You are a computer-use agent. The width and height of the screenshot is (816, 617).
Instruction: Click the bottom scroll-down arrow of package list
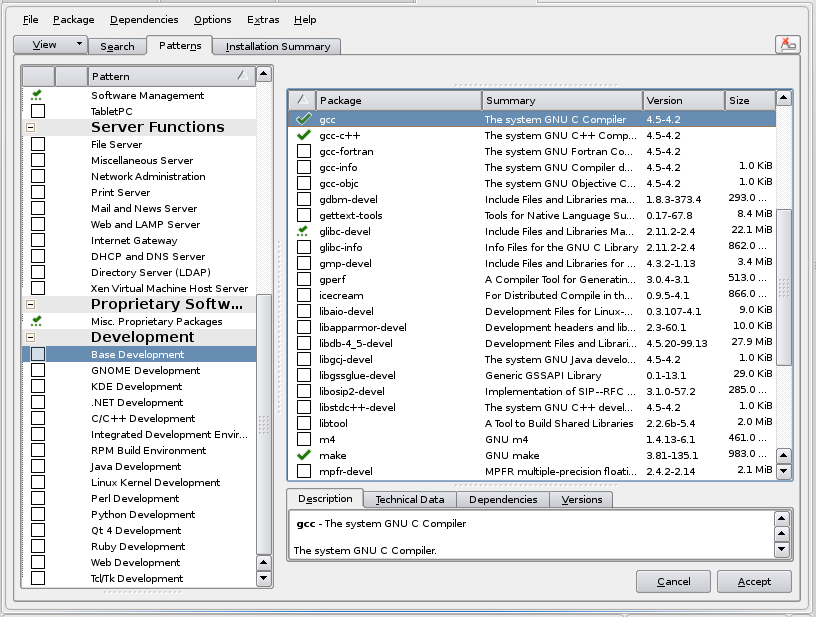click(784, 471)
